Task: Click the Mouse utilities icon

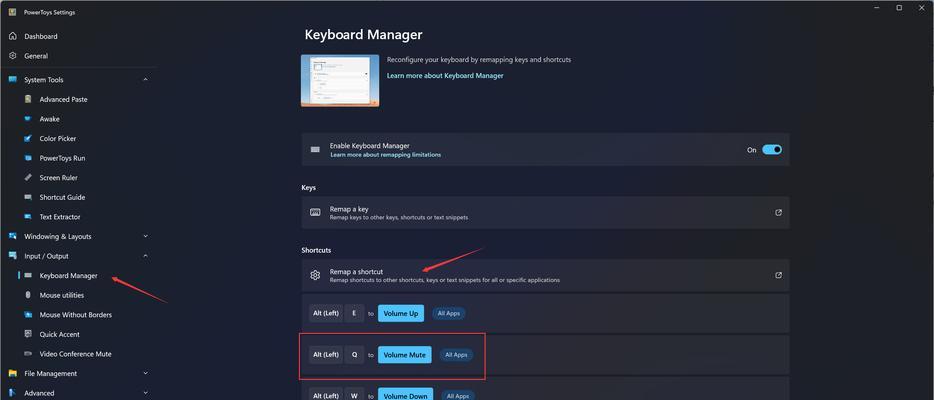Action: point(28,295)
